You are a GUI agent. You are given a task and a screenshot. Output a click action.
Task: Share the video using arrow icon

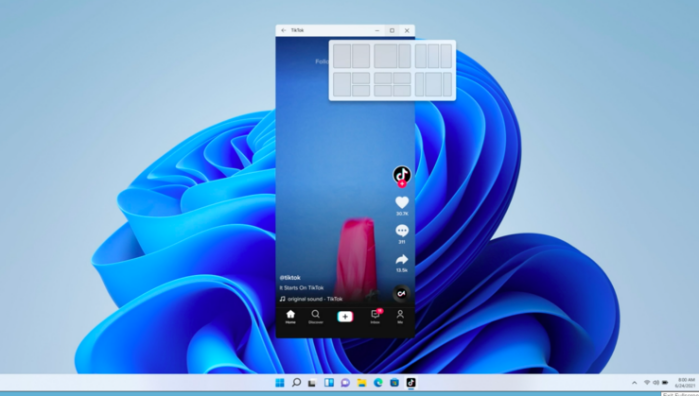tap(402, 259)
